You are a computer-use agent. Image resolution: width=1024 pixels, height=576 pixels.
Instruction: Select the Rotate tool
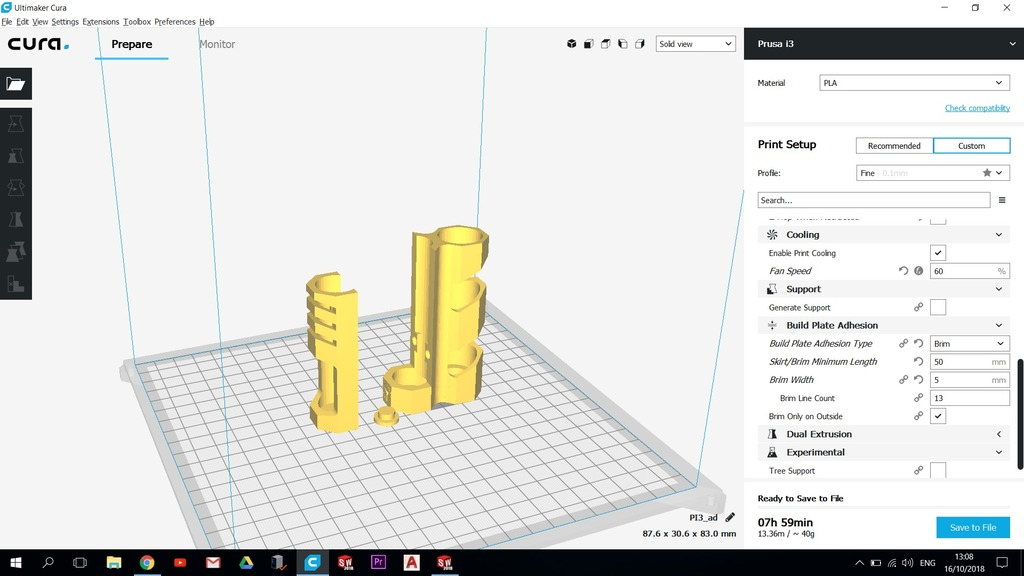click(15, 187)
